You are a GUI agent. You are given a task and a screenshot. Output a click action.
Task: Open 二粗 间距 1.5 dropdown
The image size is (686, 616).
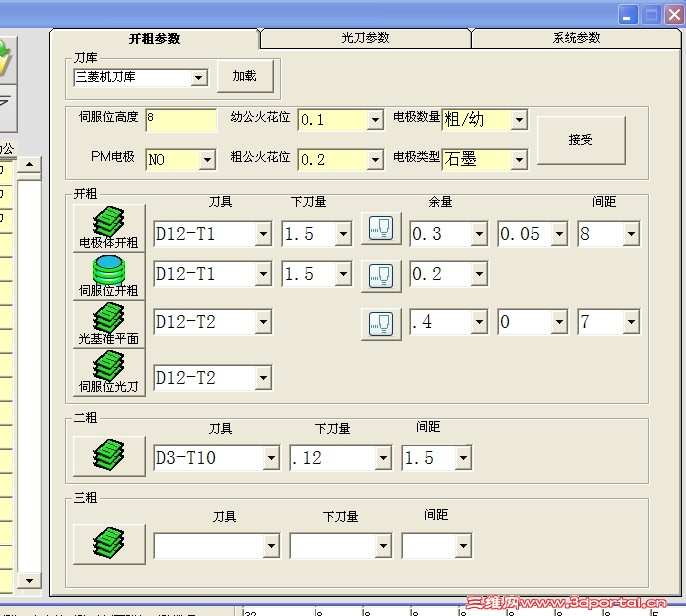(x=463, y=458)
